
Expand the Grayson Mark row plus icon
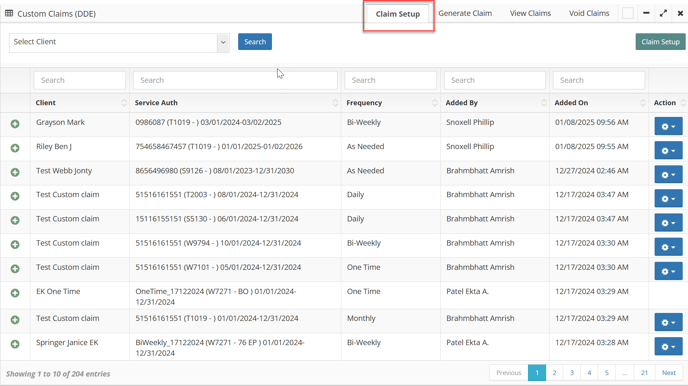[x=15, y=124]
